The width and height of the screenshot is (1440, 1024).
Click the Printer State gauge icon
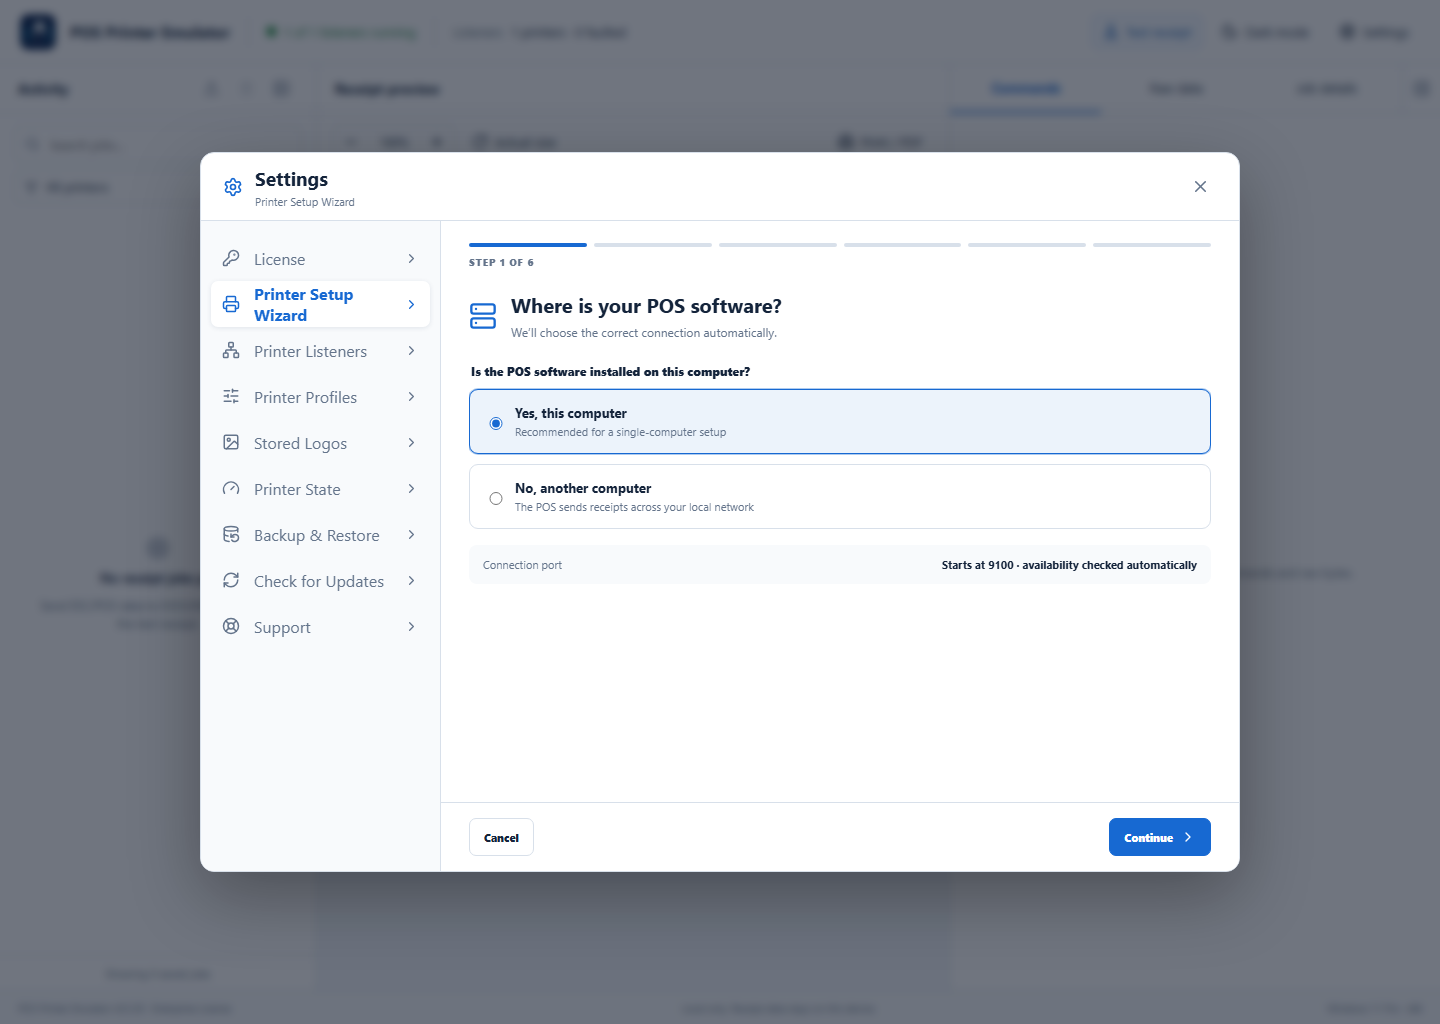[x=231, y=488]
